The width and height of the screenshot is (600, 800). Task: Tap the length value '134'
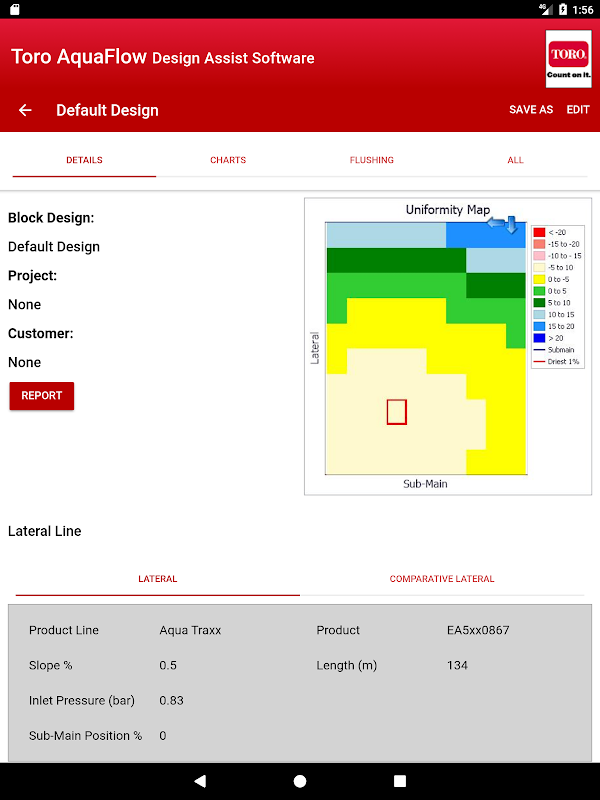(x=457, y=665)
